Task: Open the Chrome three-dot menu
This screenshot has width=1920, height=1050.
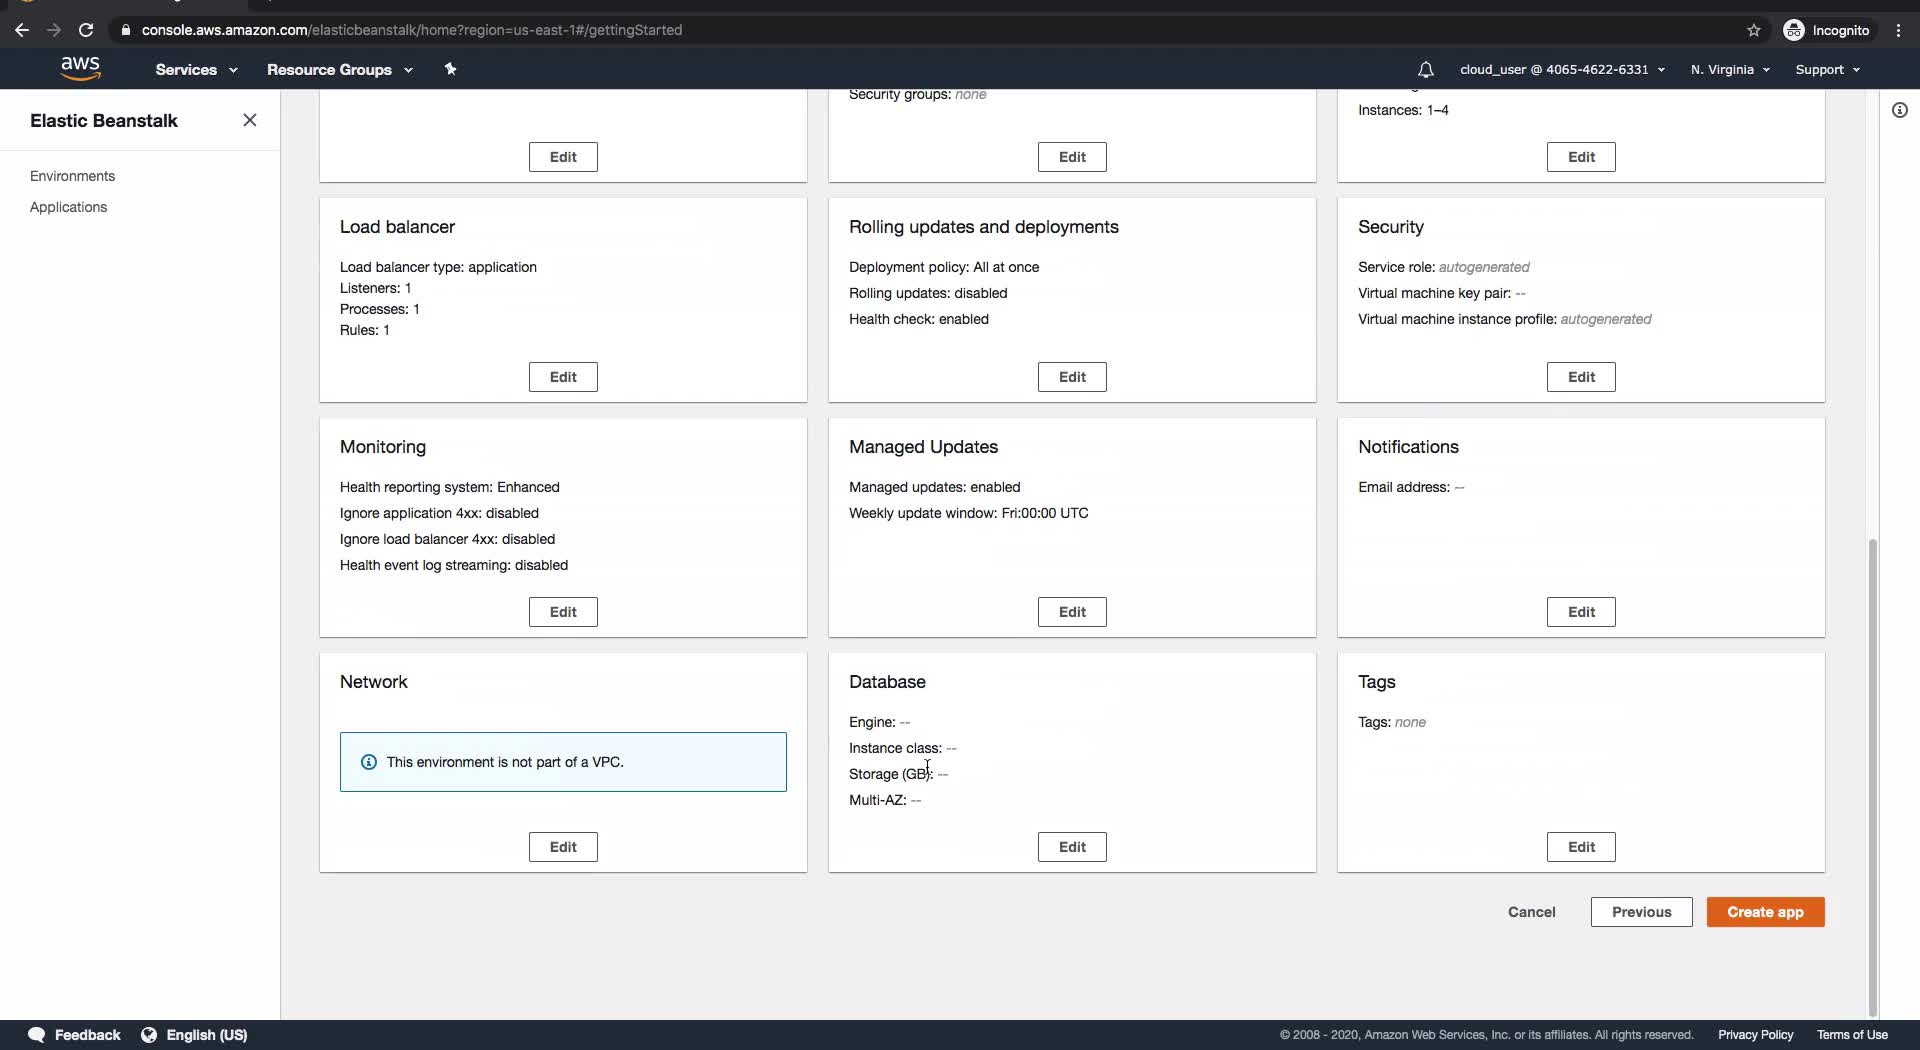Action: (x=1899, y=30)
